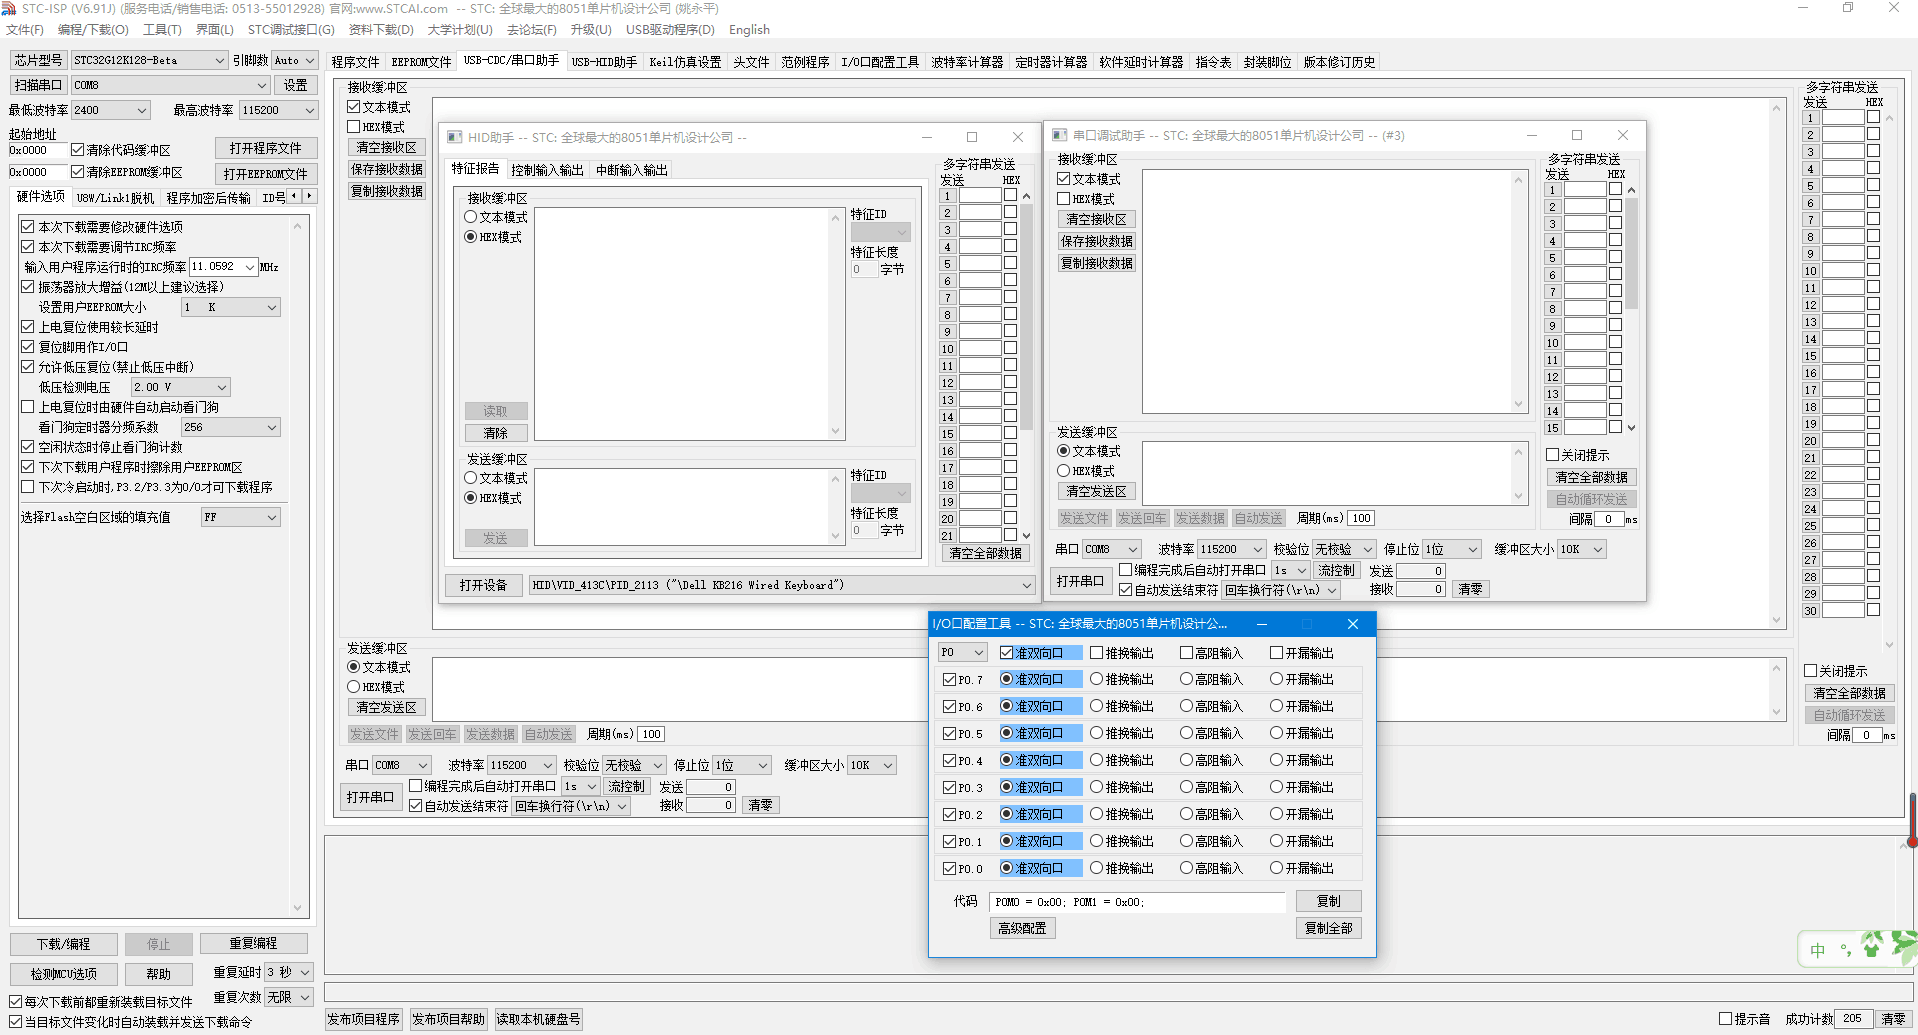This screenshot has height=1035, width=1918.
Task: Click the 串口调试助手 window title icon
Action: pos(1060,135)
